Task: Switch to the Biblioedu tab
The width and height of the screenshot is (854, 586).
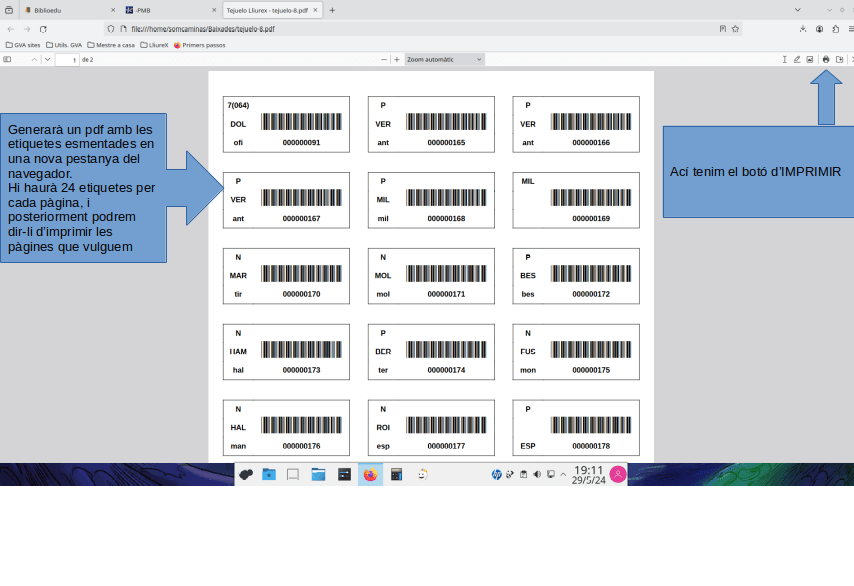Action: [70, 10]
